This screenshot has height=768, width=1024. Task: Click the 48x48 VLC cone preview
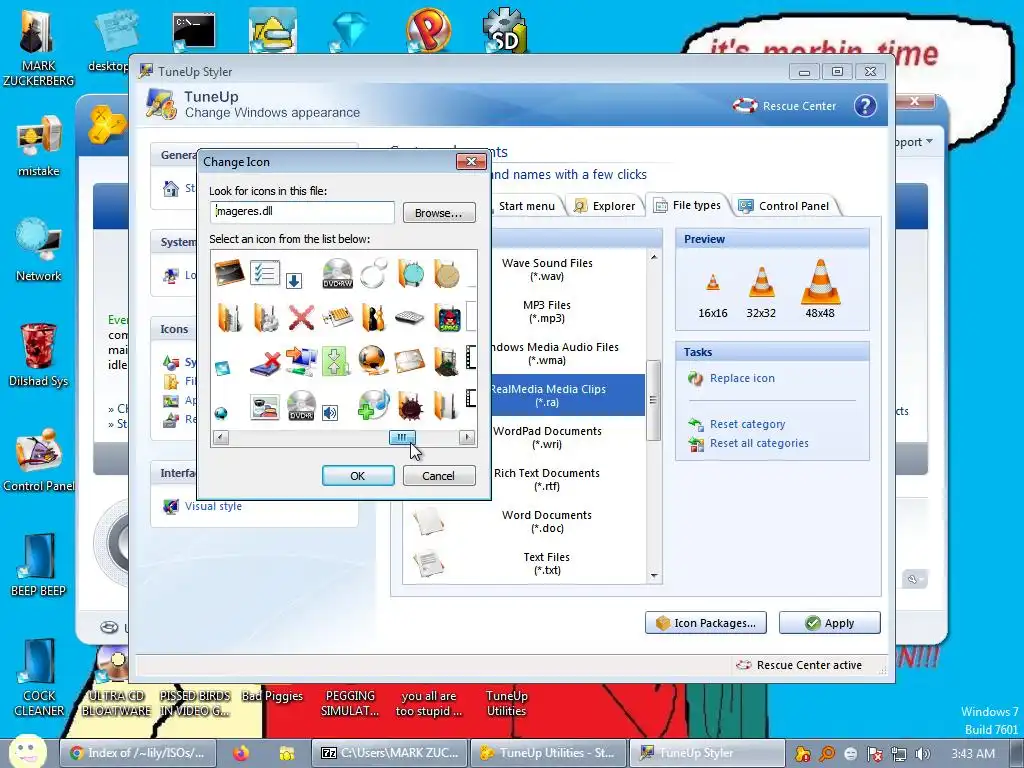point(820,282)
